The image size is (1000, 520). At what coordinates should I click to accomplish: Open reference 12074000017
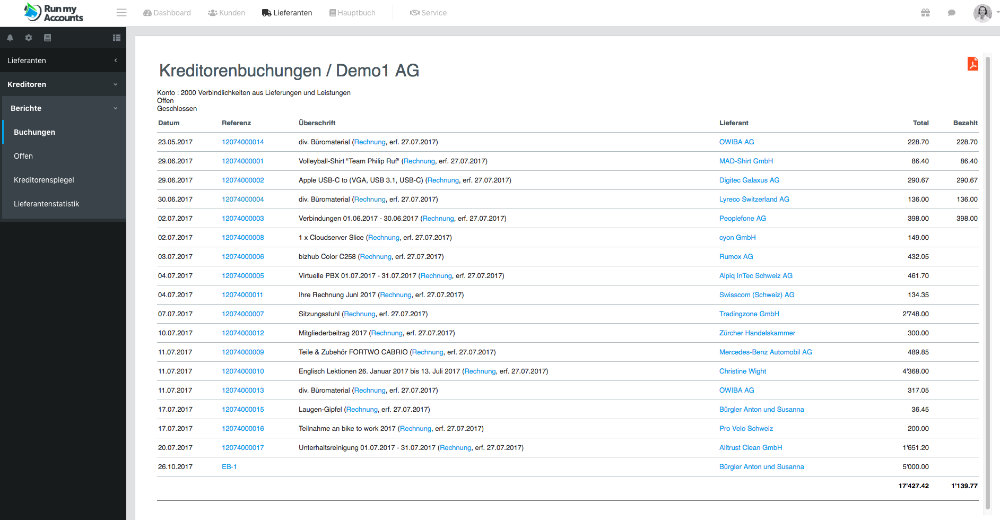pyautogui.click(x=242, y=448)
